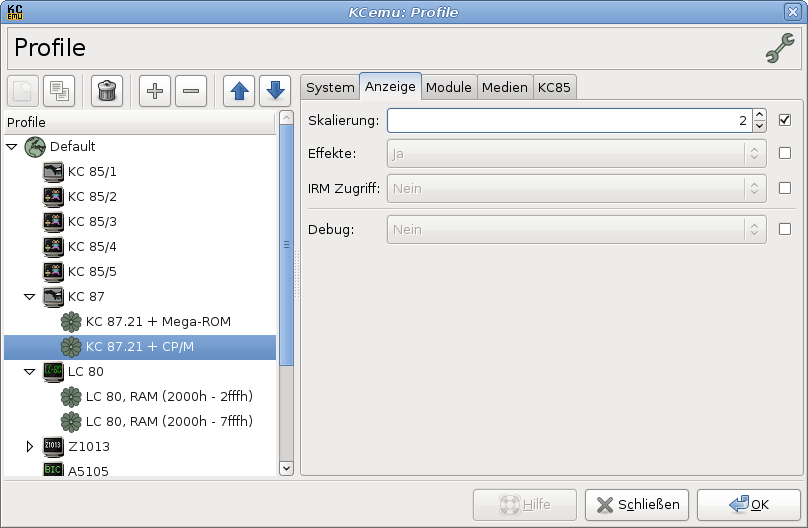Enable the IRM Zugriff checkbox
Viewport: 808px width, 528px height.
click(785, 188)
